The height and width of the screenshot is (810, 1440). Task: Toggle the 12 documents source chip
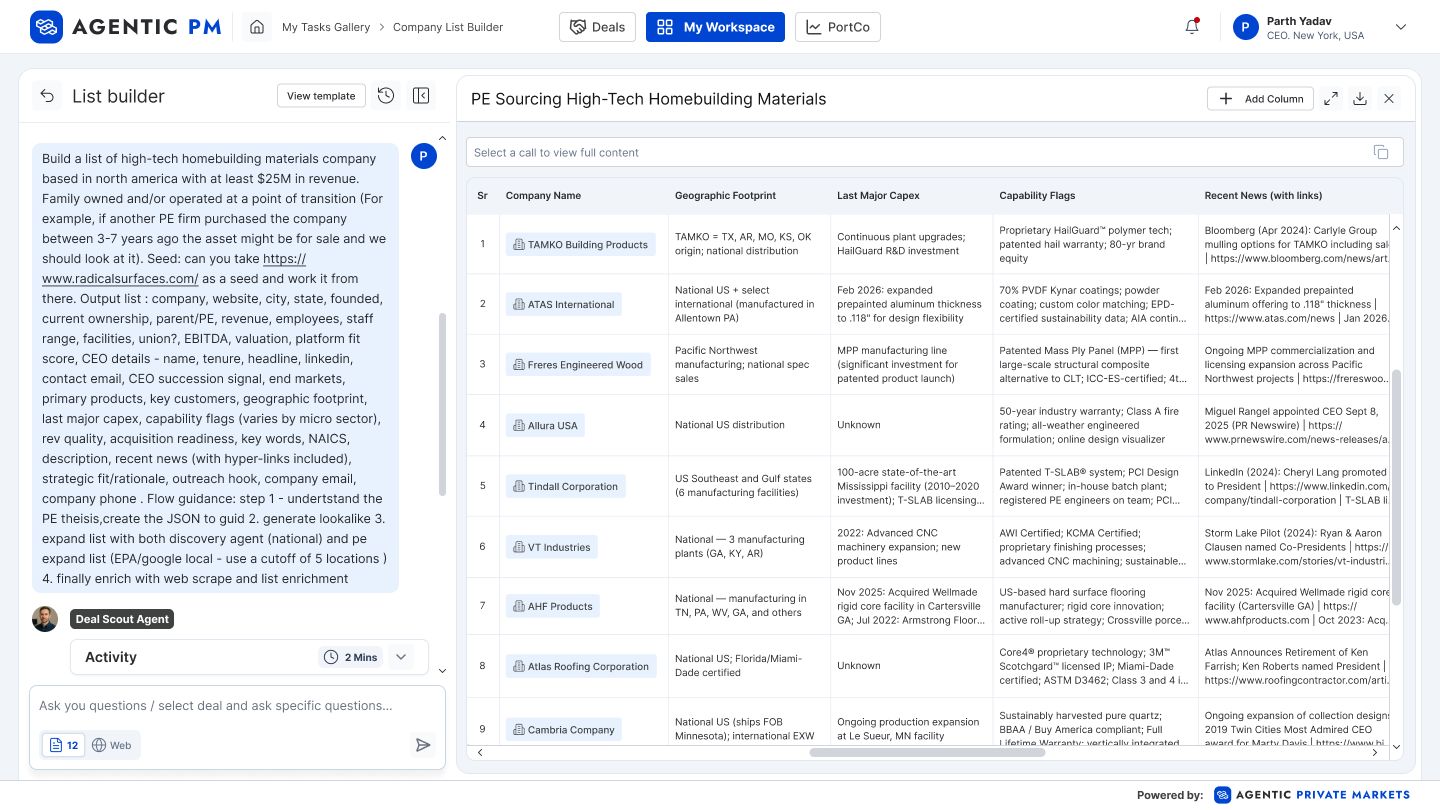tap(64, 745)
